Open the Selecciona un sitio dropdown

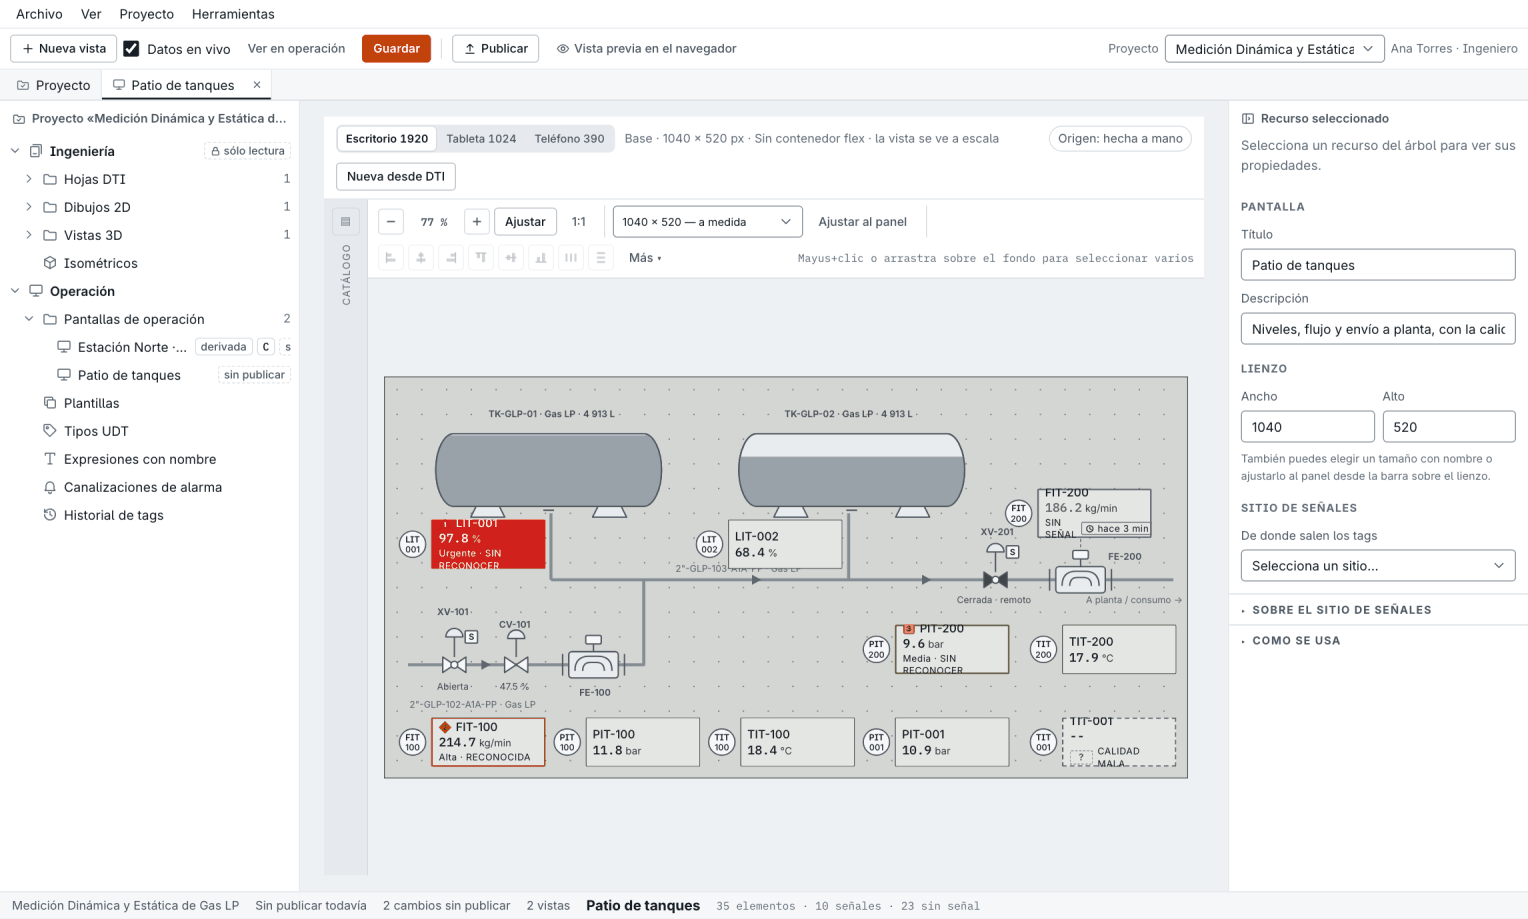1378,566
